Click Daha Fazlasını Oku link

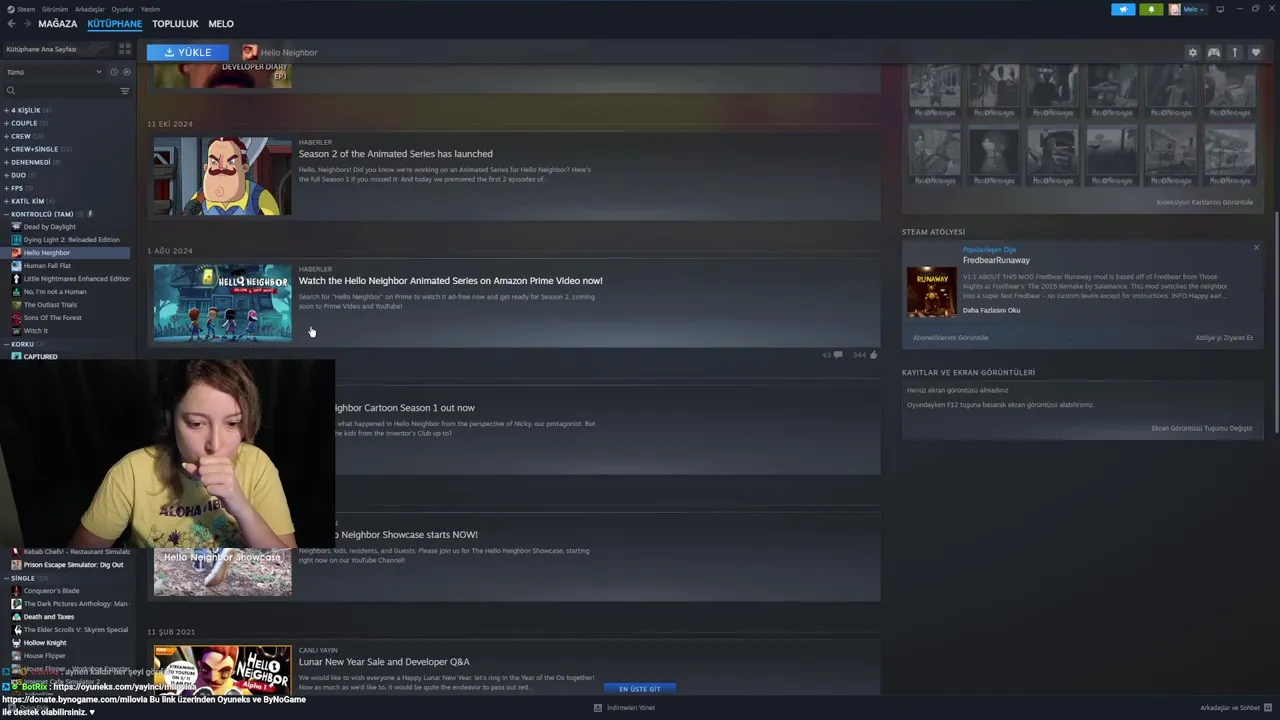(x=991, y=310)
